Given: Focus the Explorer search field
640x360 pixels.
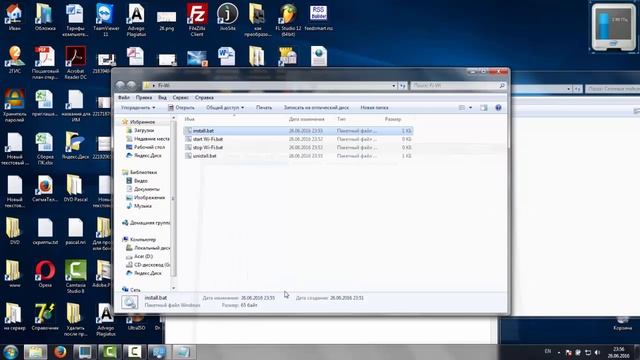Looking at the screenshot, I should (x=458, y=86).
